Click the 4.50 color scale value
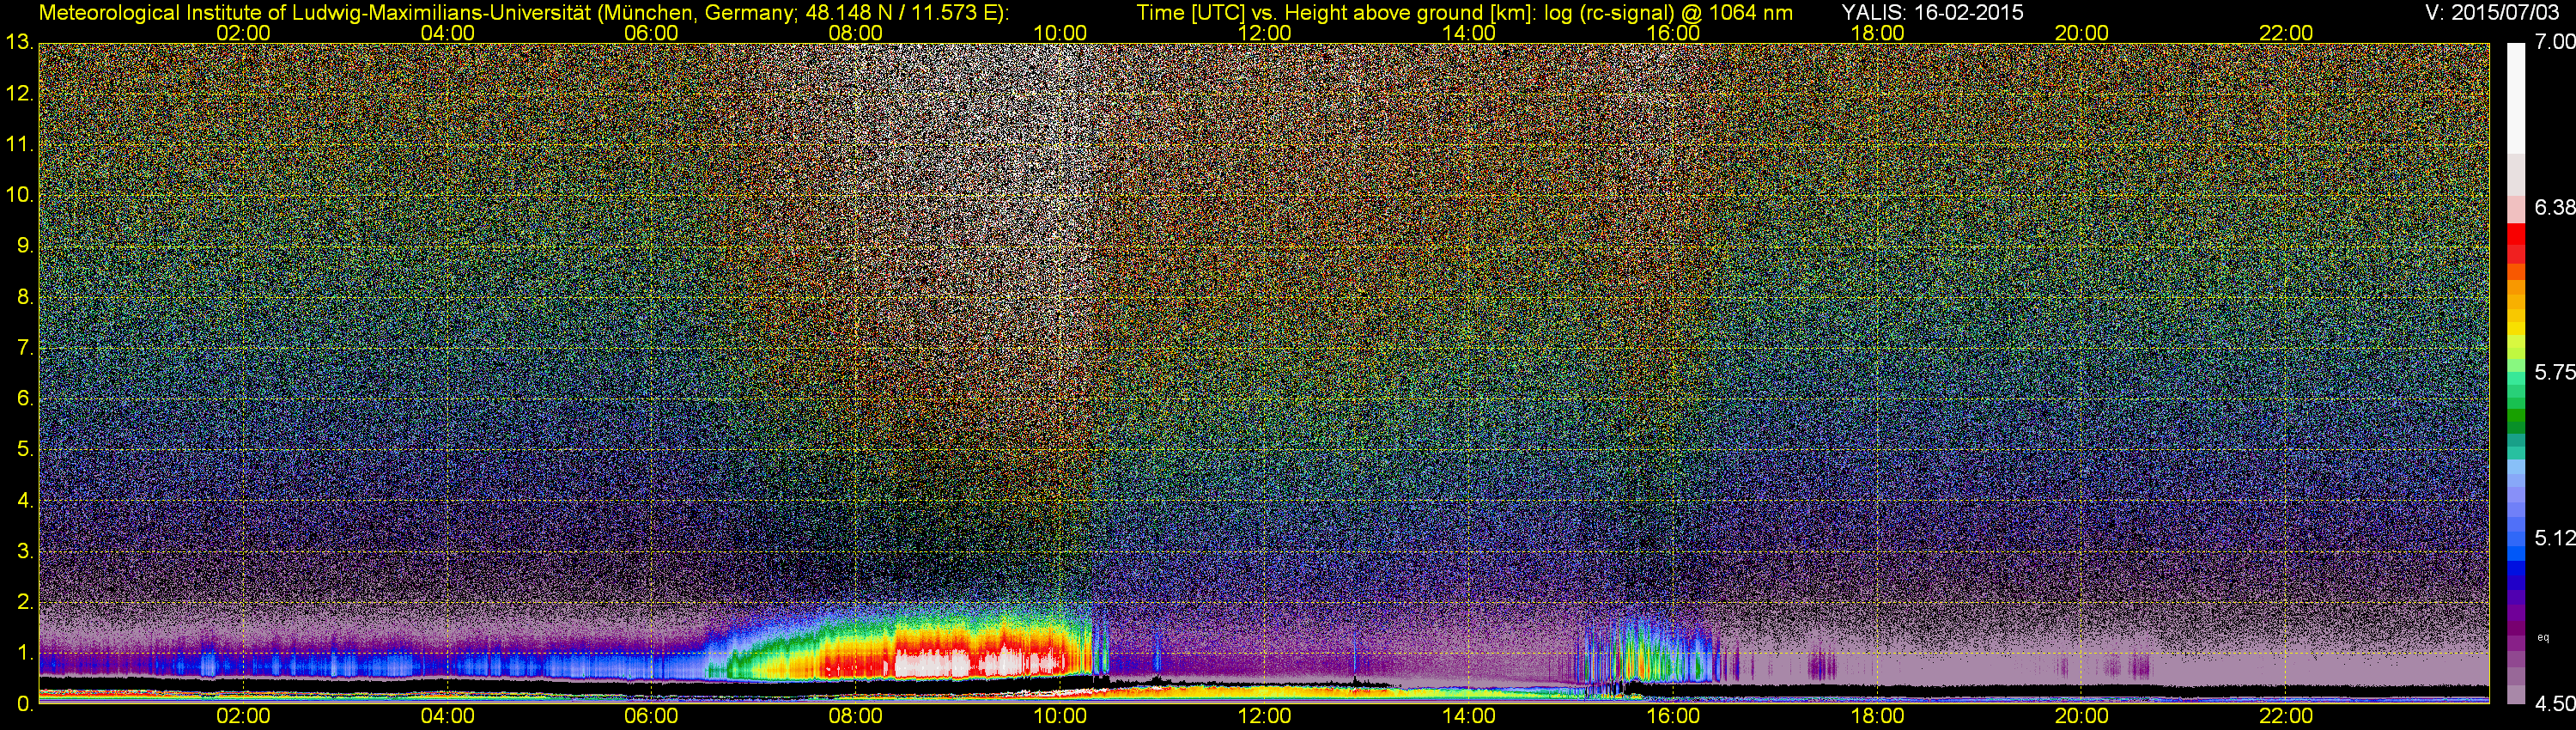Image resolution: width=2576 pixels, height=730 pixels. click(2554, 704)
